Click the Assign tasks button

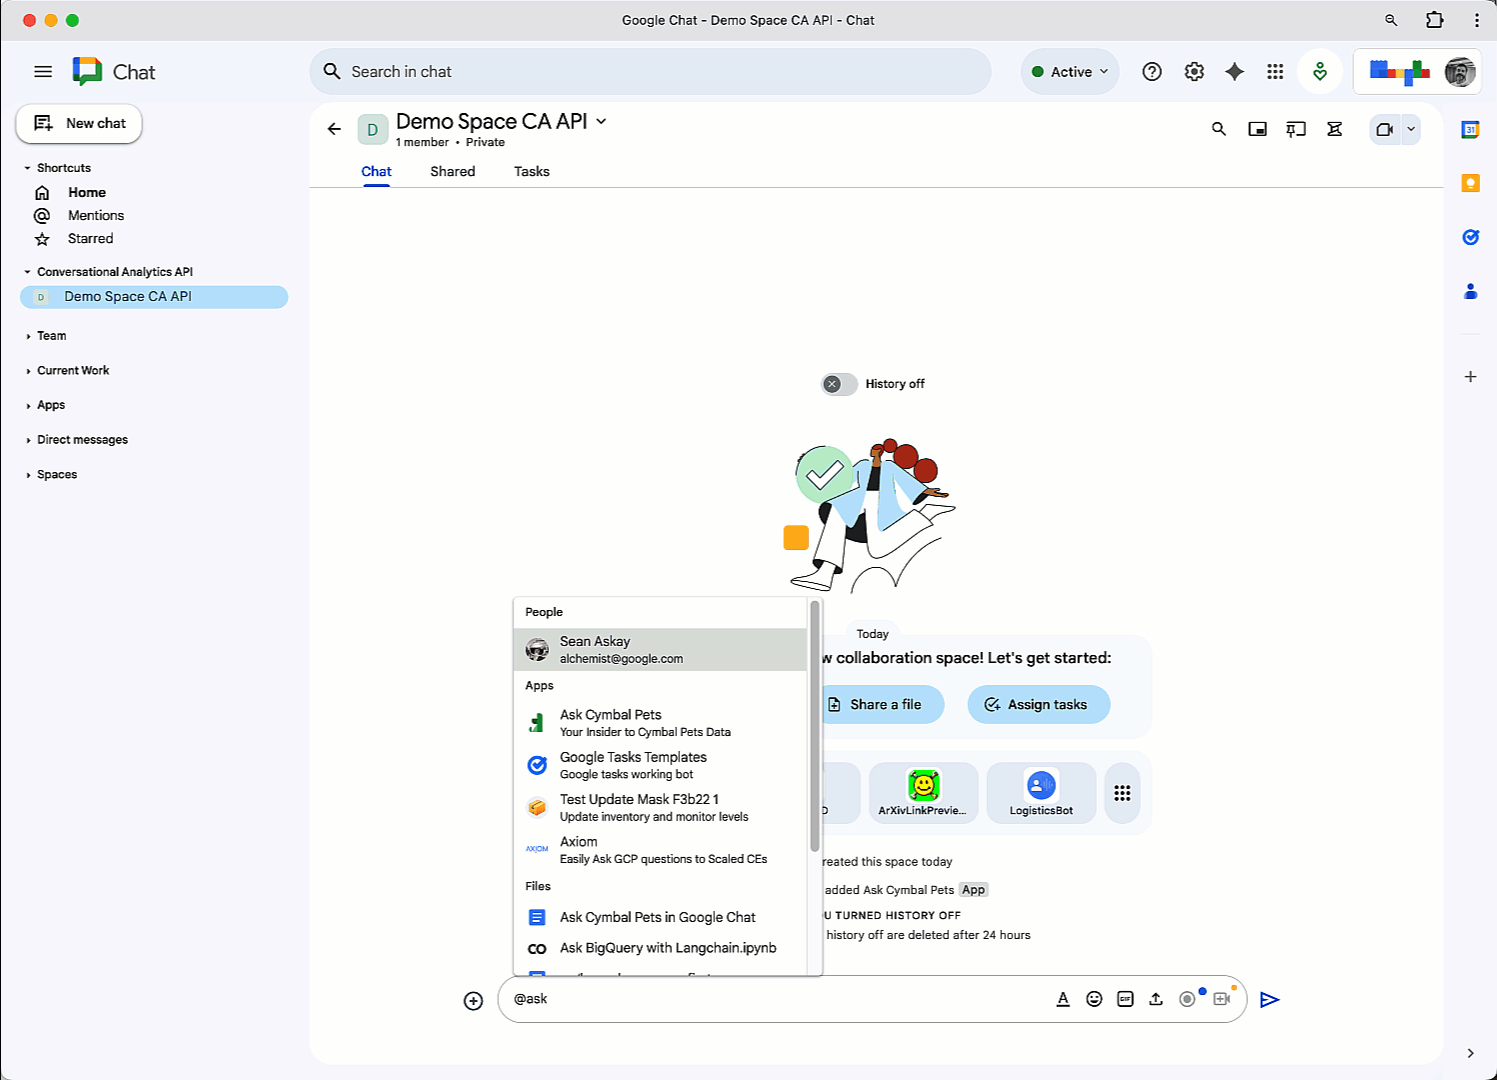tap(1038, 705)
